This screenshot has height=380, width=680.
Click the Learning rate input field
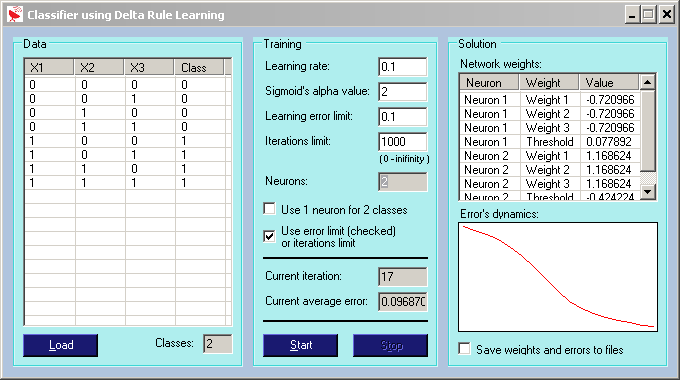pyautogui.click(x=402, y=67)
